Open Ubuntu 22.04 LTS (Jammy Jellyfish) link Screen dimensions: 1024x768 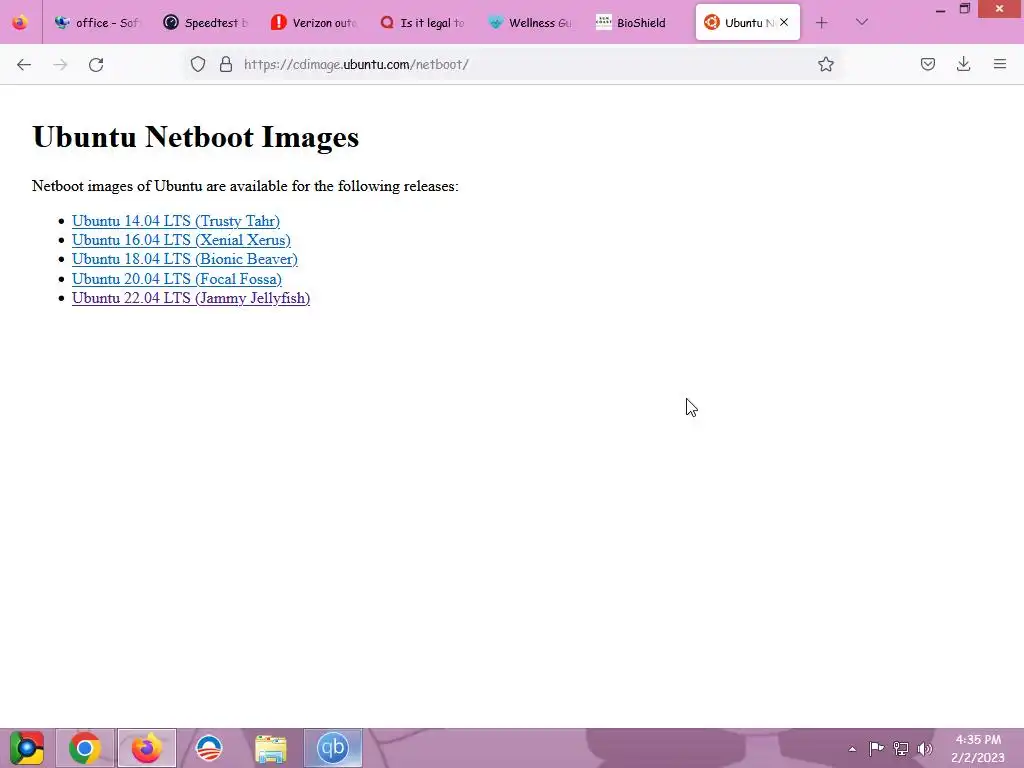coord(191,298)
